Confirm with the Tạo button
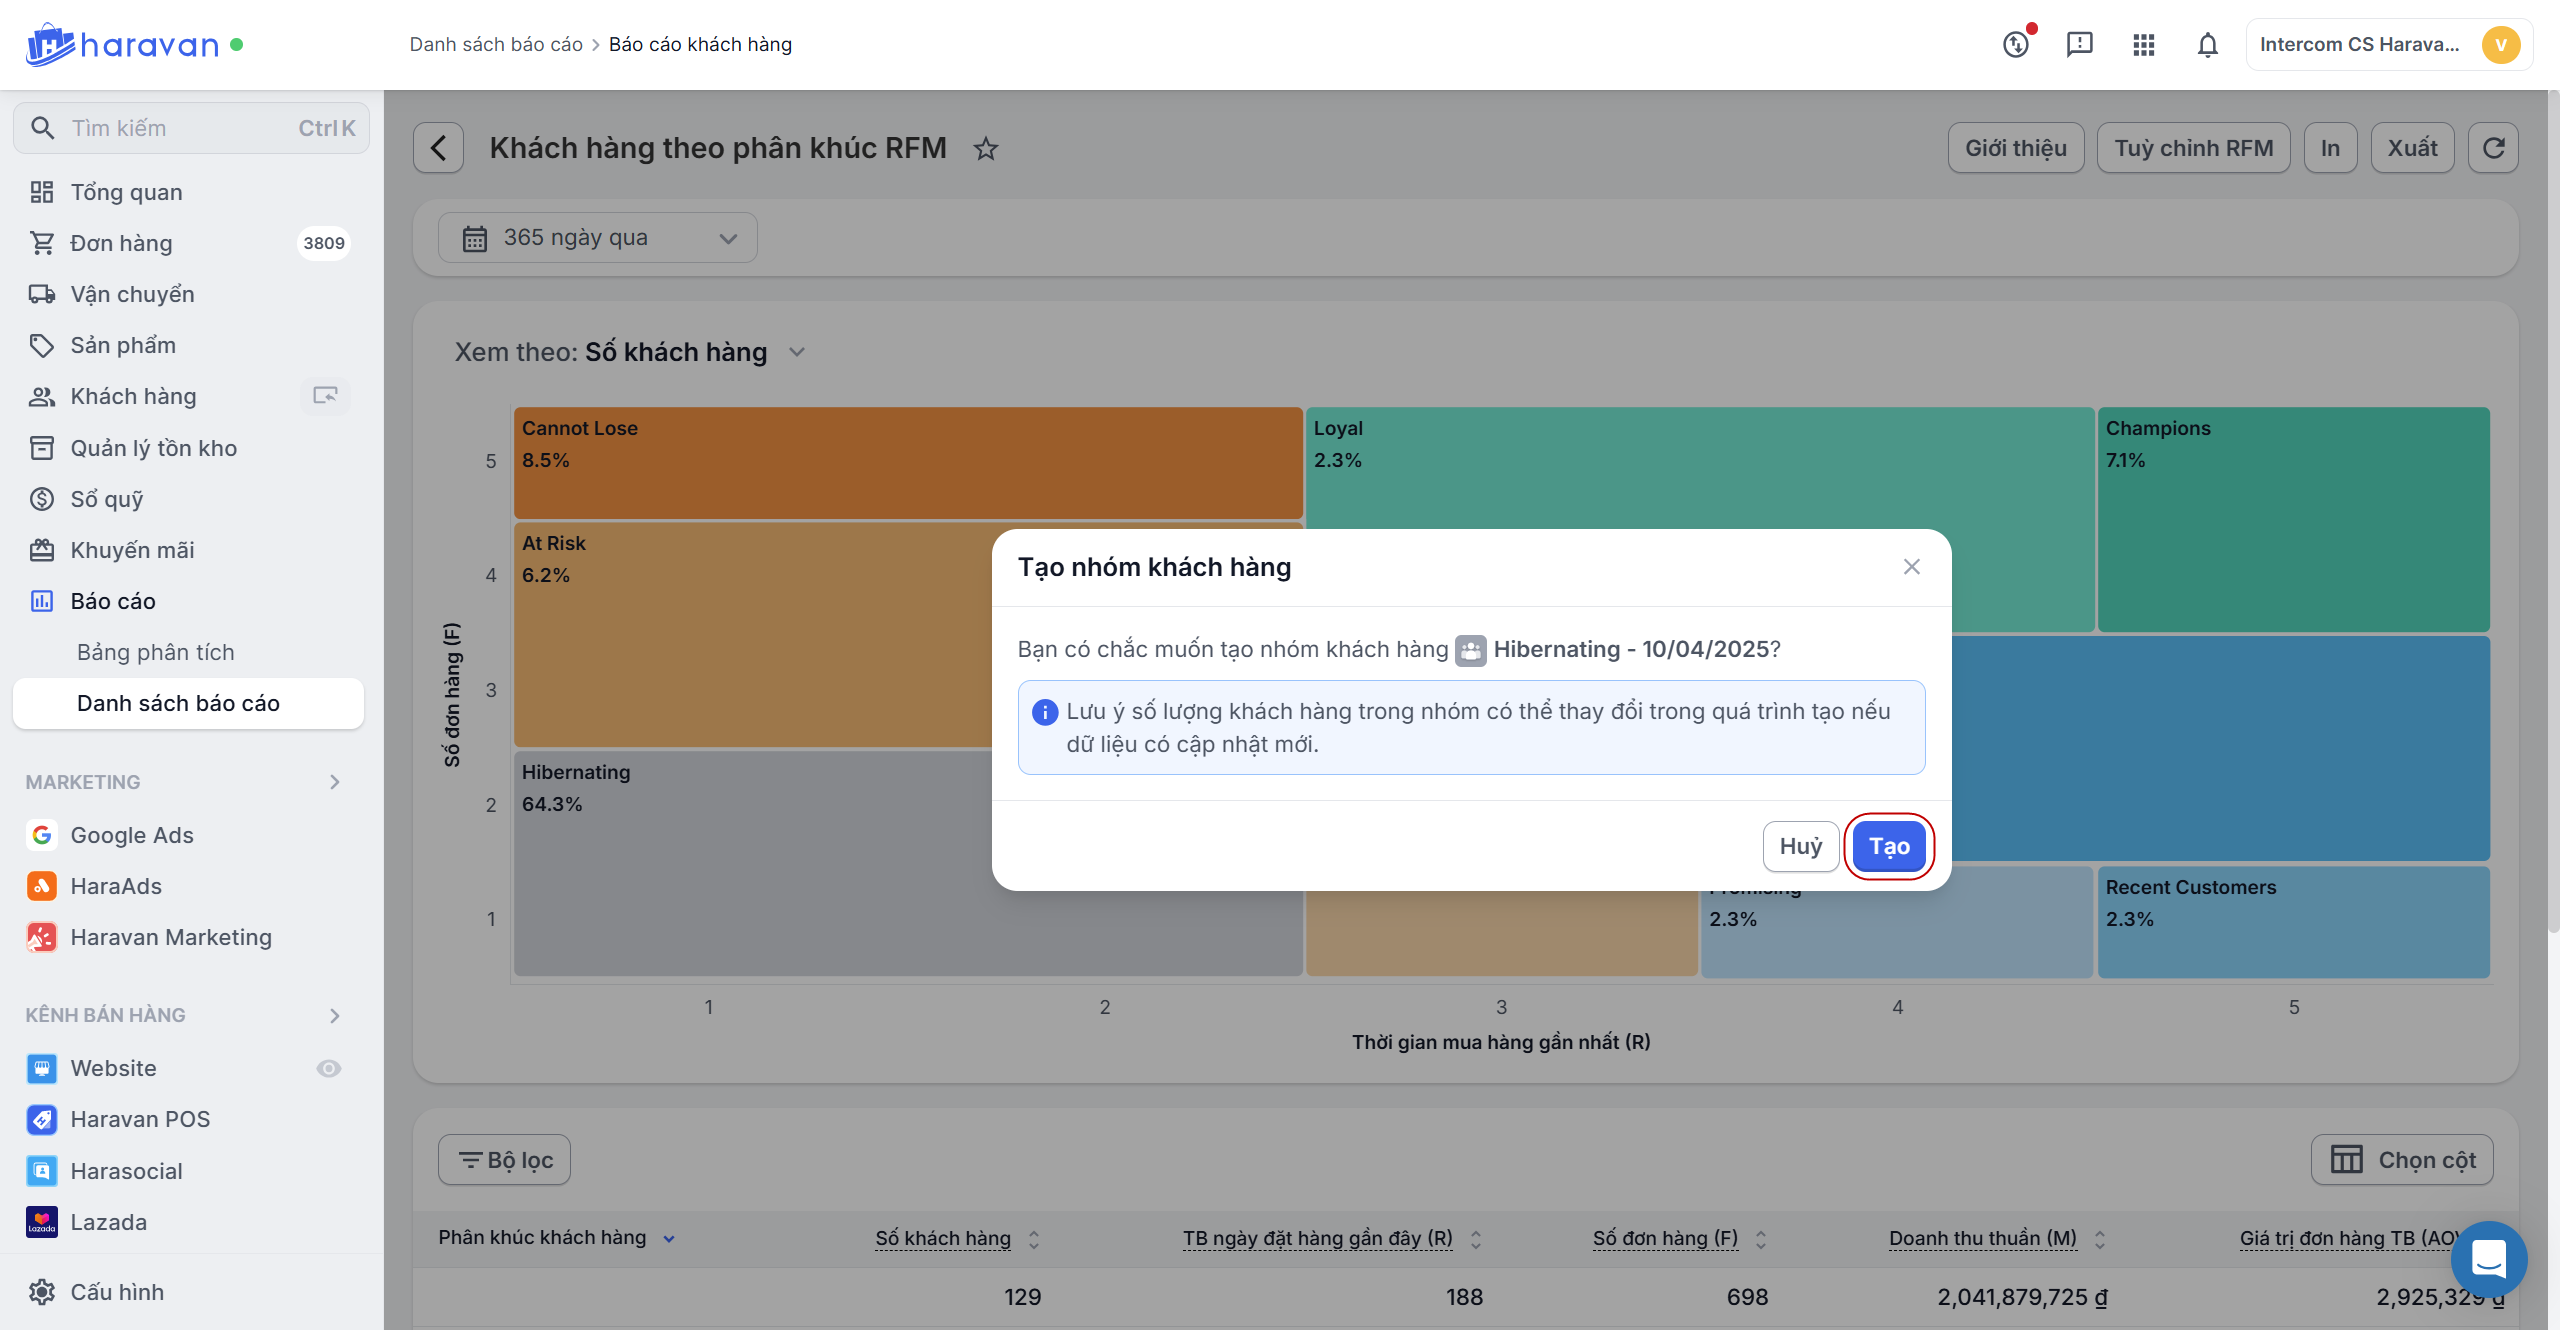Screen dimensions: 2560x1330 click(1888, 846)
